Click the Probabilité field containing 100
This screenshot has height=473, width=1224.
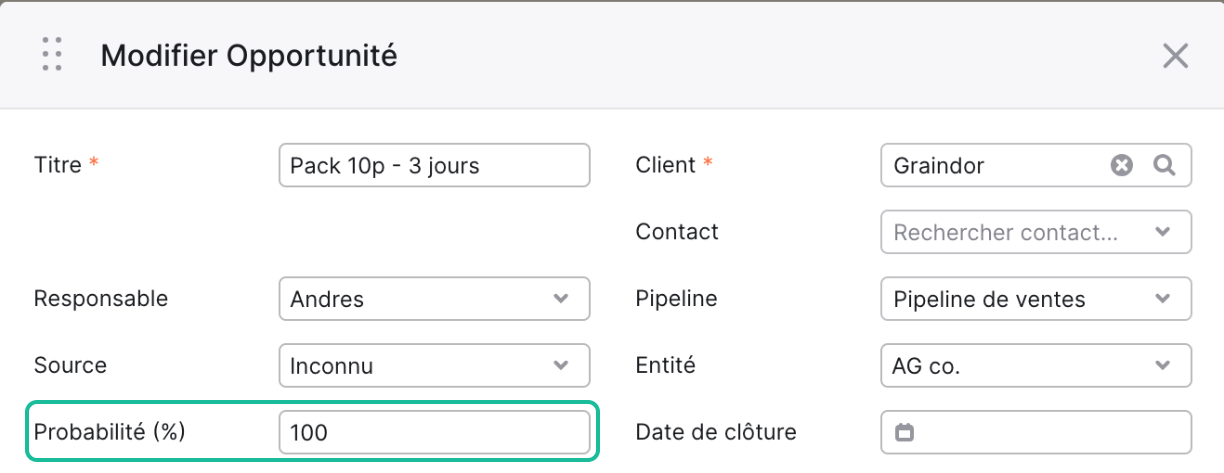click(434, 433)
